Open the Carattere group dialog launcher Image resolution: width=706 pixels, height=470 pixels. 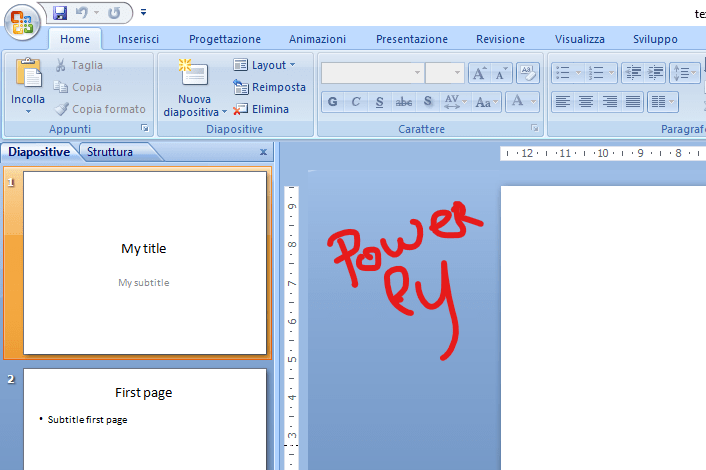pos(534,128)
